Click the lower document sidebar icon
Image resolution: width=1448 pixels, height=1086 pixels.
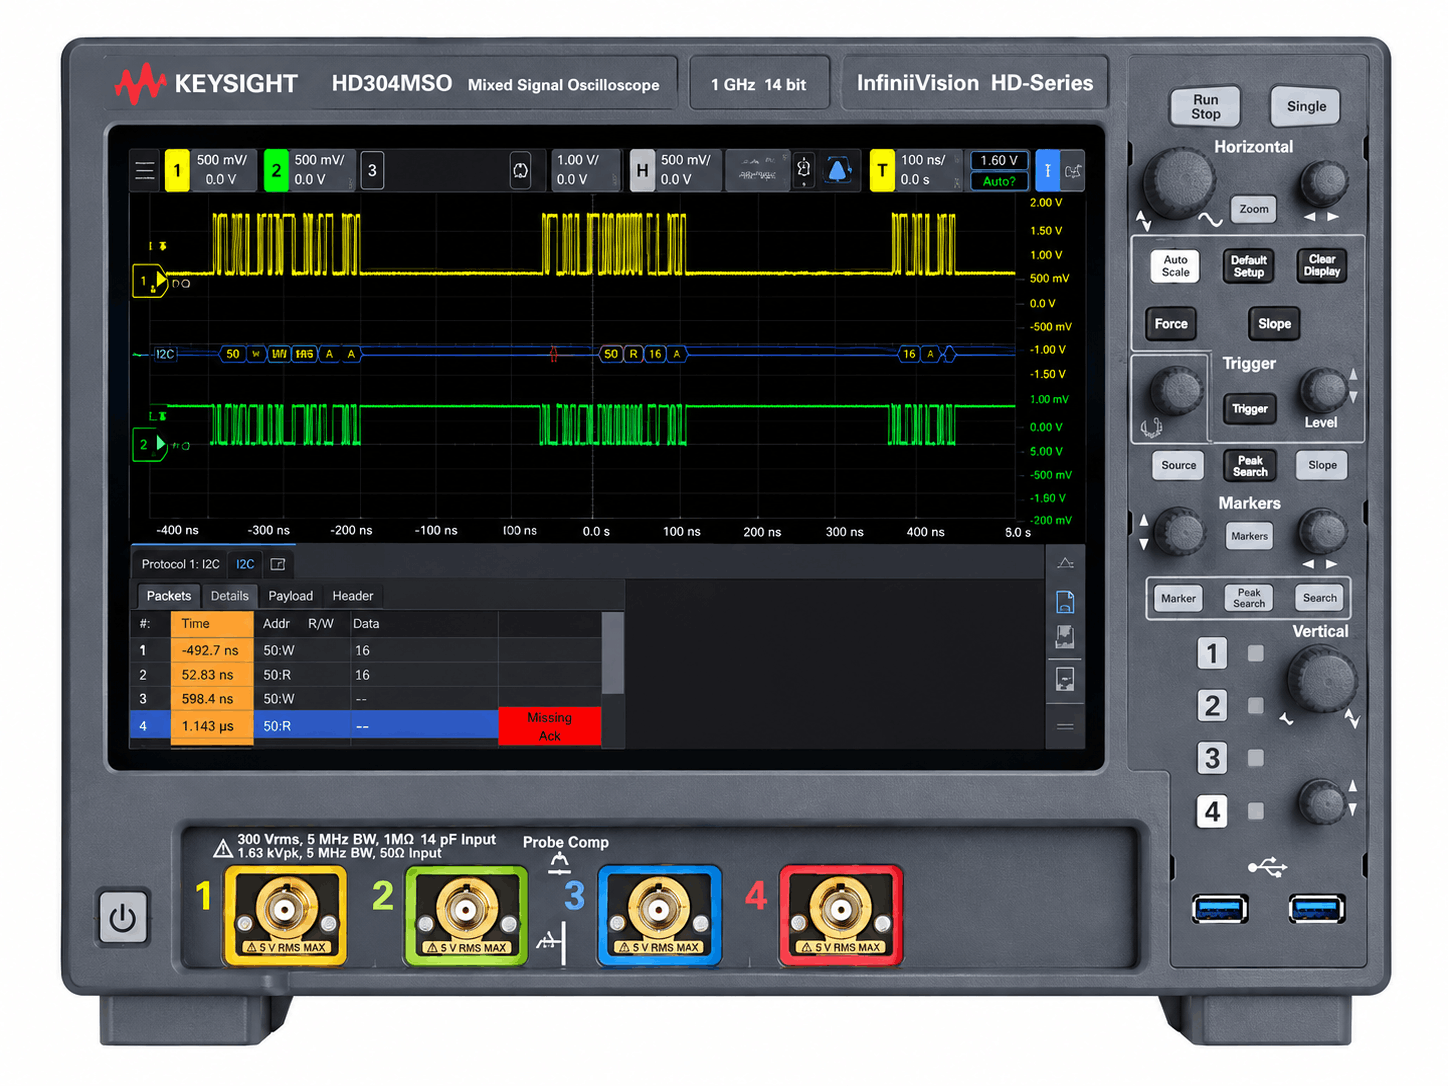pyautogui.click(x=1065, y=679)
